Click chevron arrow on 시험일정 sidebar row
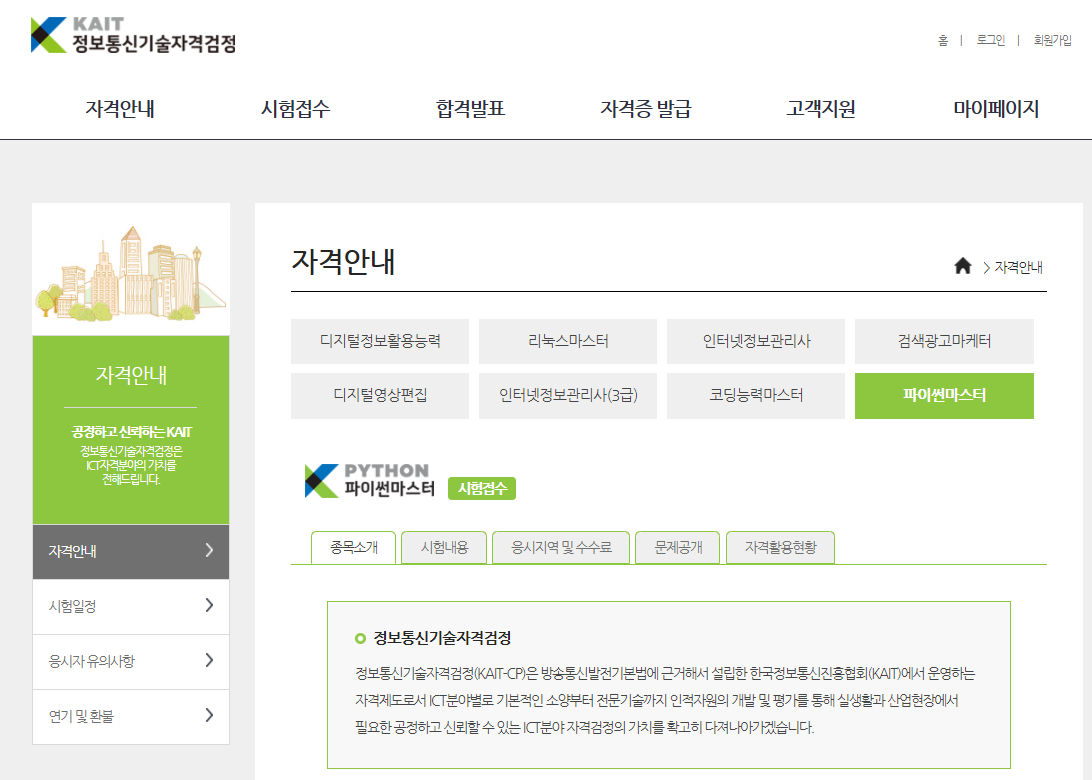 click(209, 606)
